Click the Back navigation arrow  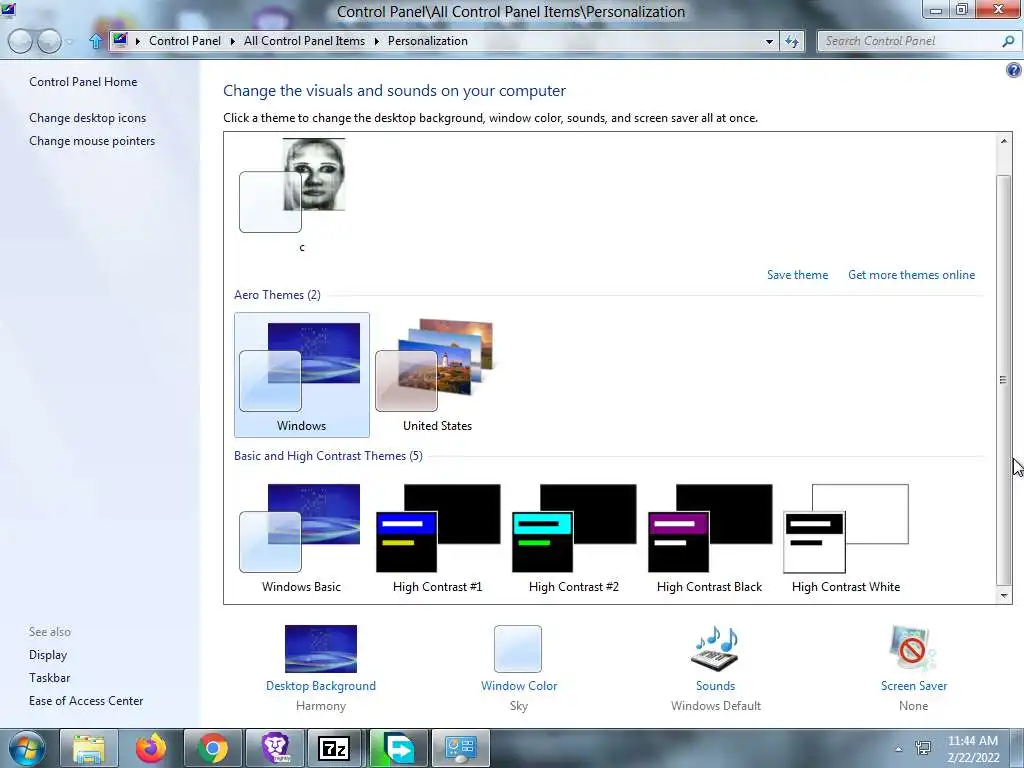20,41
